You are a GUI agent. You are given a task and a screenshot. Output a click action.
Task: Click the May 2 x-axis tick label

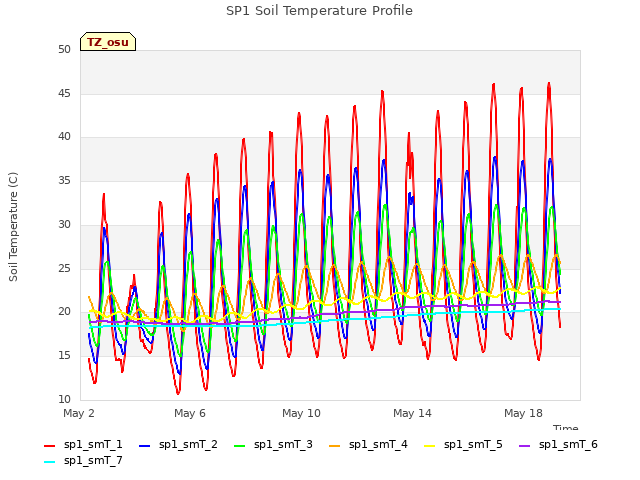pos(79,413)
